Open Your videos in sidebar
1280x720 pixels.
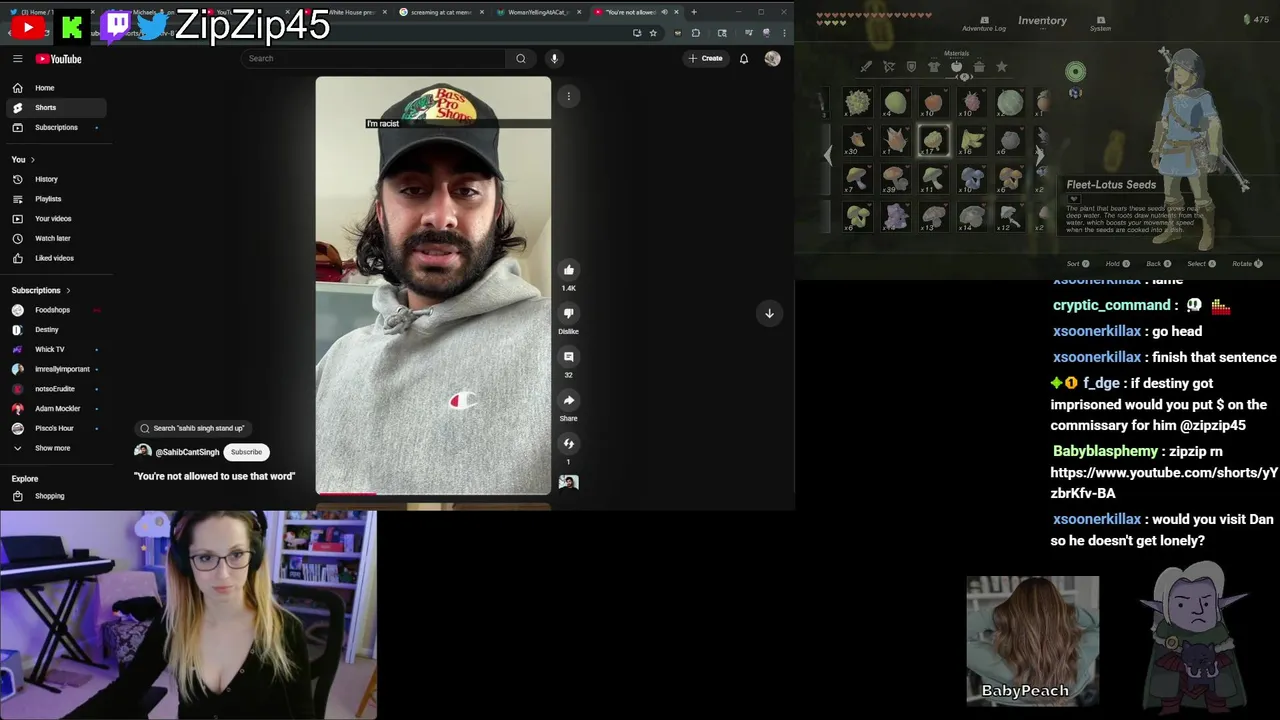[56, 218]
